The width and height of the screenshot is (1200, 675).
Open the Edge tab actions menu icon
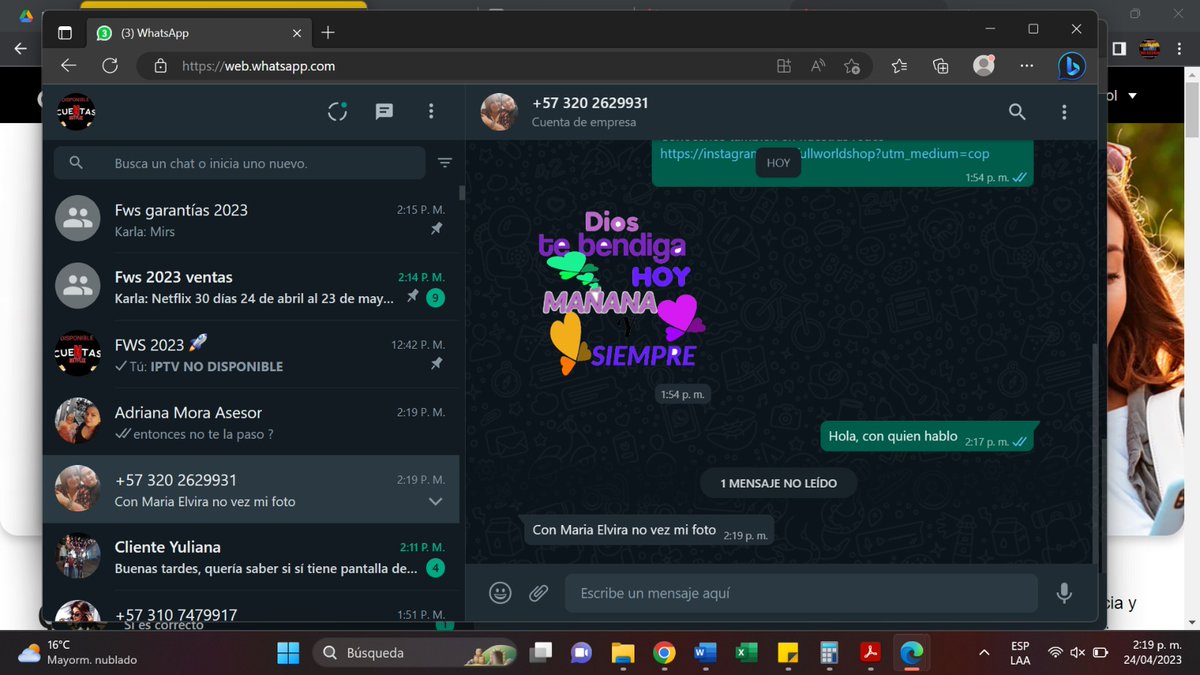[65, 32]
